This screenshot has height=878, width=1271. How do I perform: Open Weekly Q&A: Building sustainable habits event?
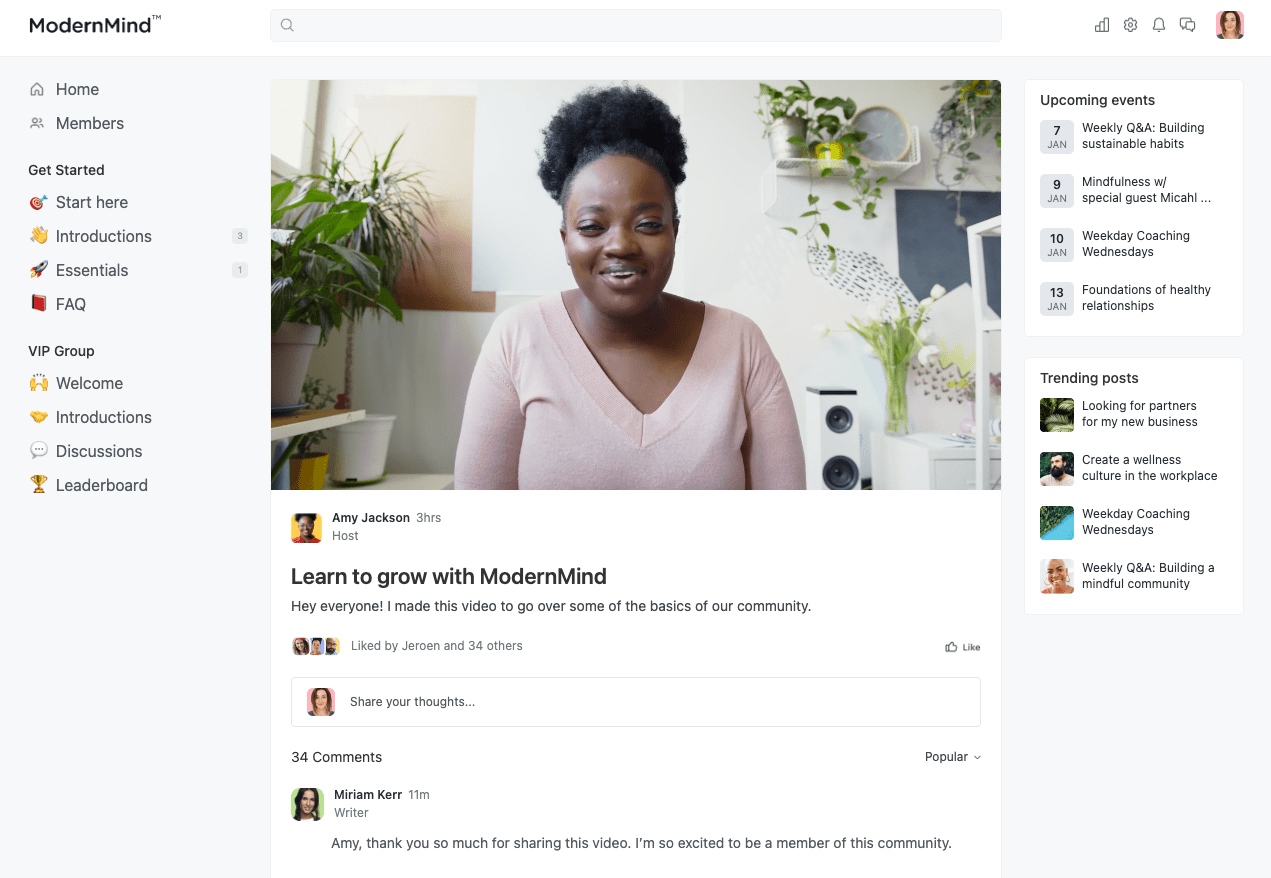1143,136
